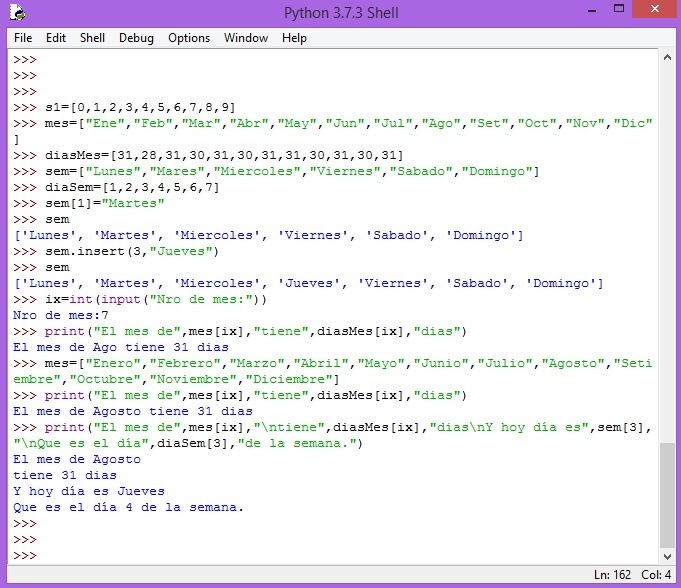Click the 'Ln: 162' status bar entry
This screenshot has width=681, height=588.
pos(612,575)
